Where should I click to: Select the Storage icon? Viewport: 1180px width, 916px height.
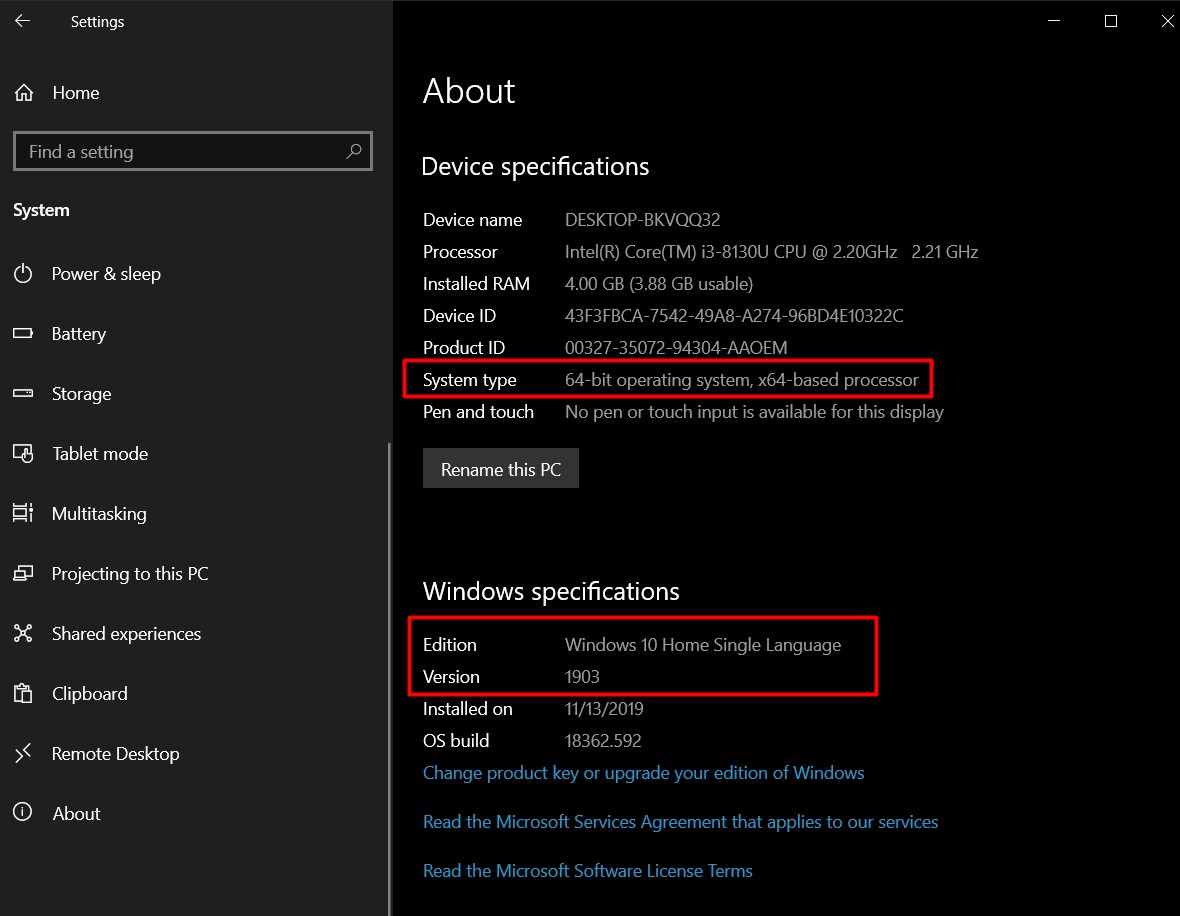pyautogui.click(x=23, y=393)
